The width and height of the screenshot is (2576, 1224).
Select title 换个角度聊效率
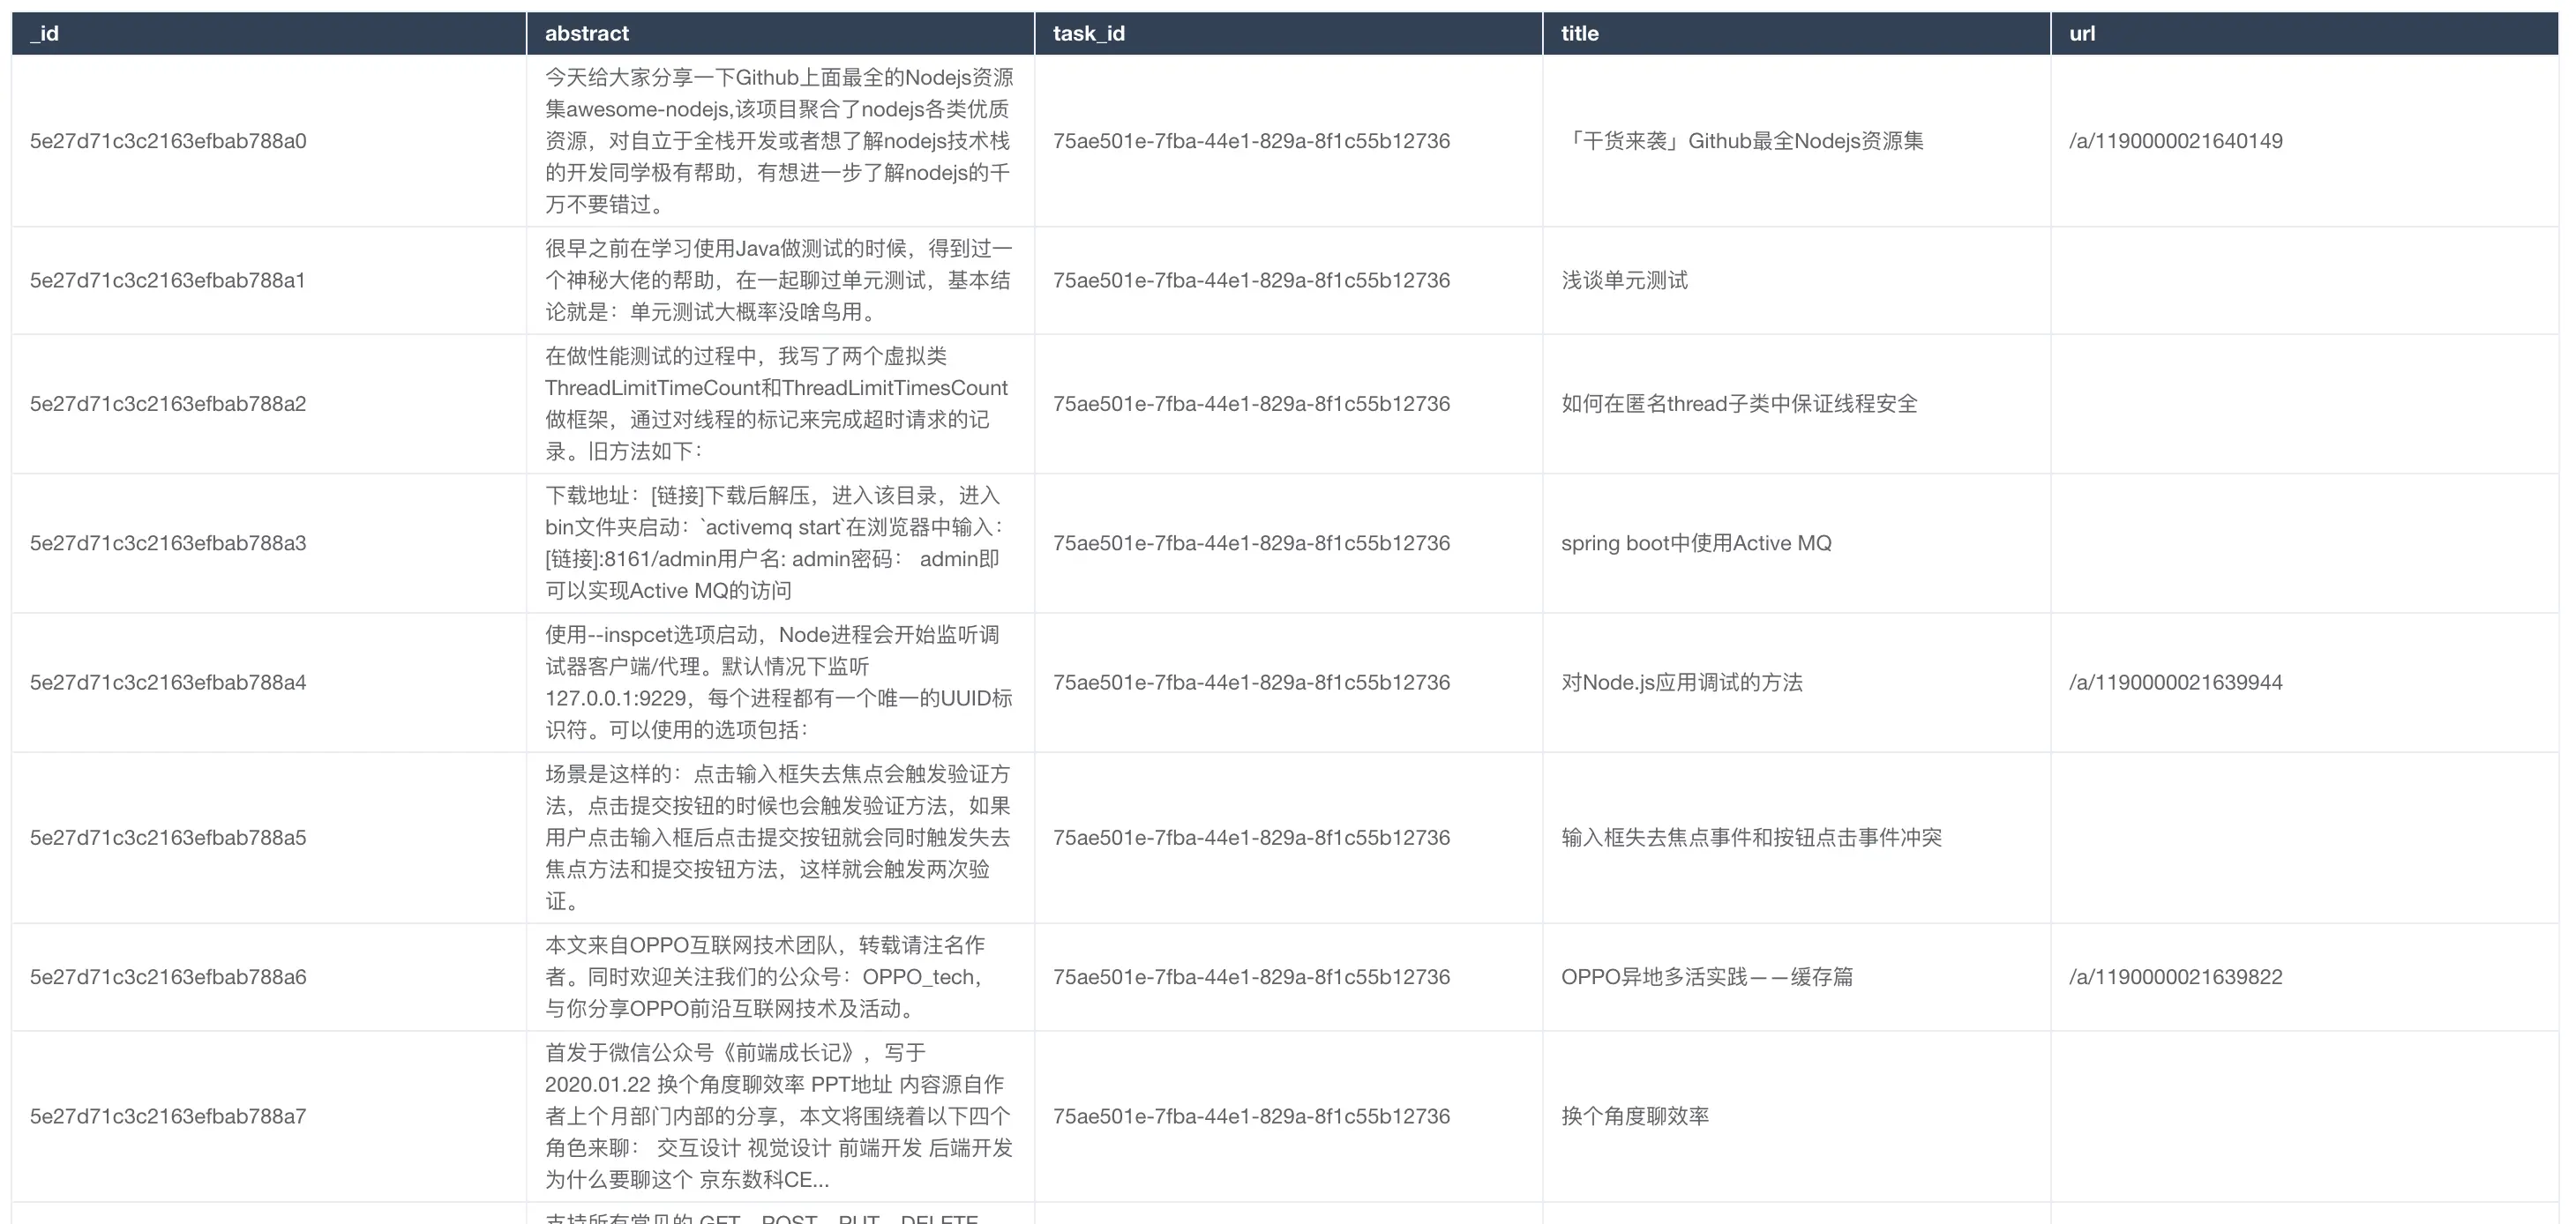[1635, 1116]
